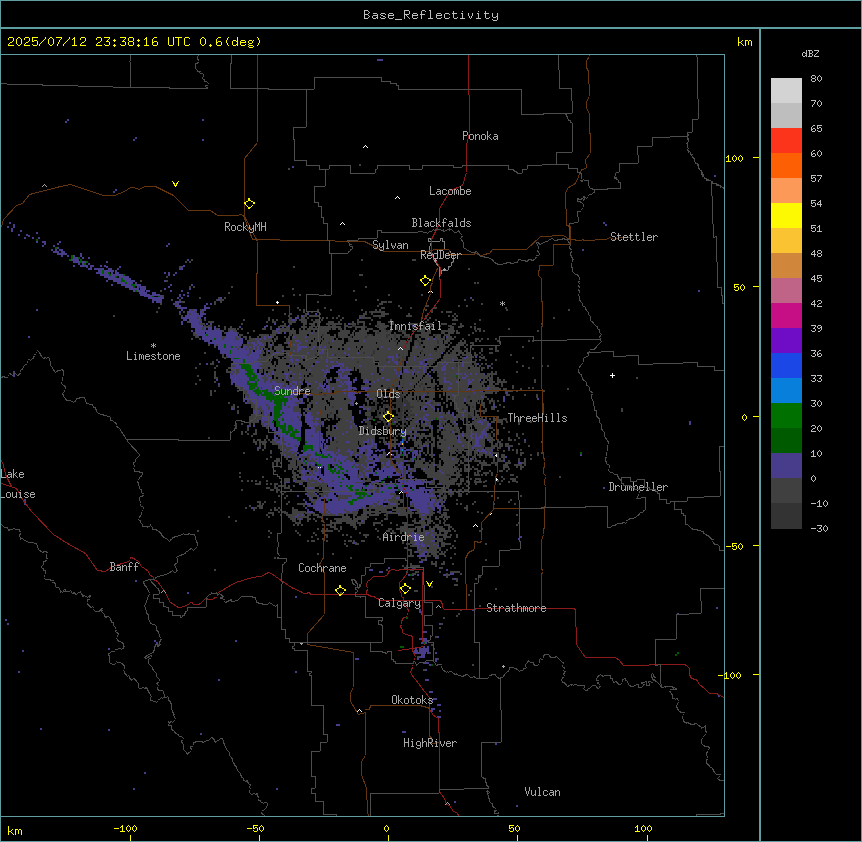862x842 pixels.
Task: Click the 80 value in the dBZ legend
Action: [x=816, y=79]
